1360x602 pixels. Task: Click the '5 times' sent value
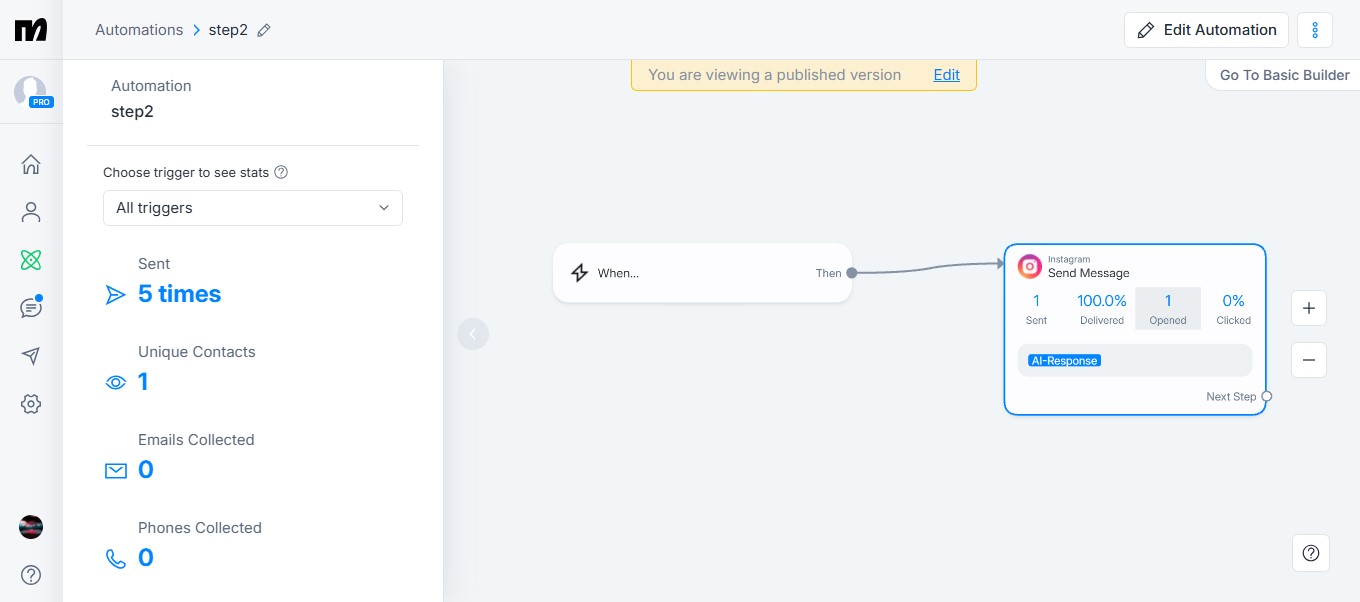pyautogui.click(x=180, y=294)
